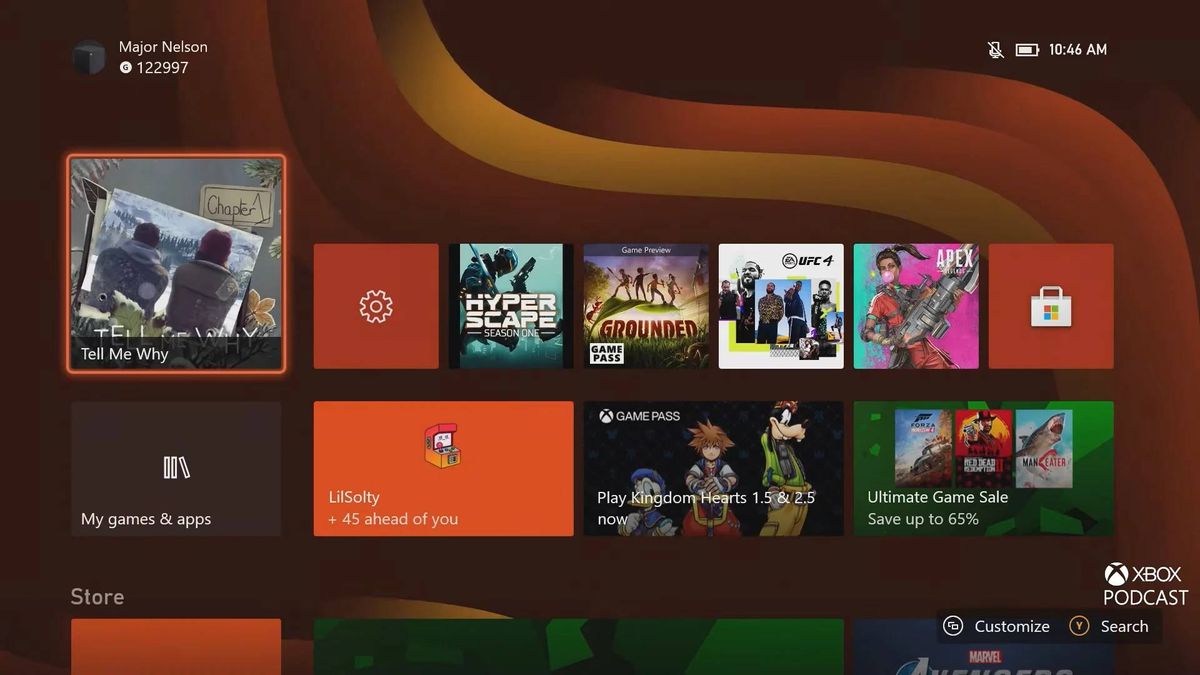The image size is (1200, 675).
Task: Click the Customize icon in the bottom bar
Action: coord(952,626)
